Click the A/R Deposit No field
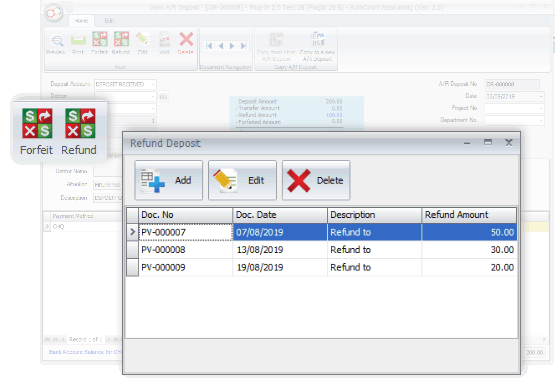The image size is (555, 388). (x=512, y=84)
